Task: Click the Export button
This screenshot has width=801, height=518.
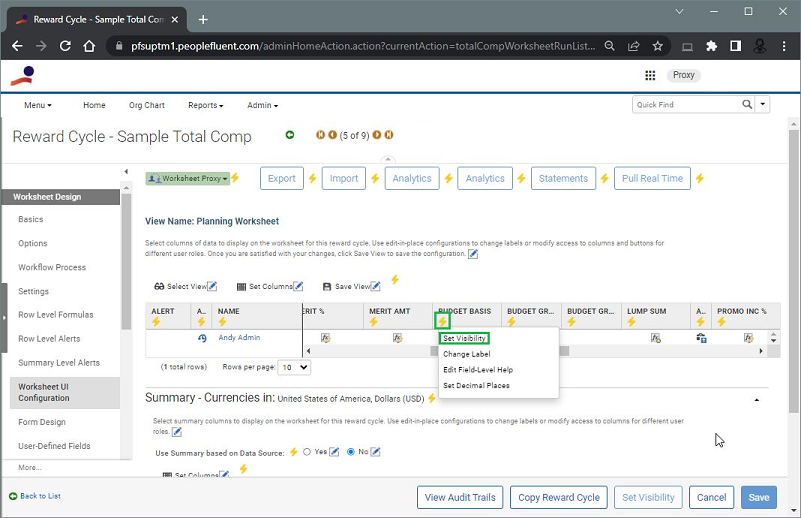Action: tap(282, 178)
